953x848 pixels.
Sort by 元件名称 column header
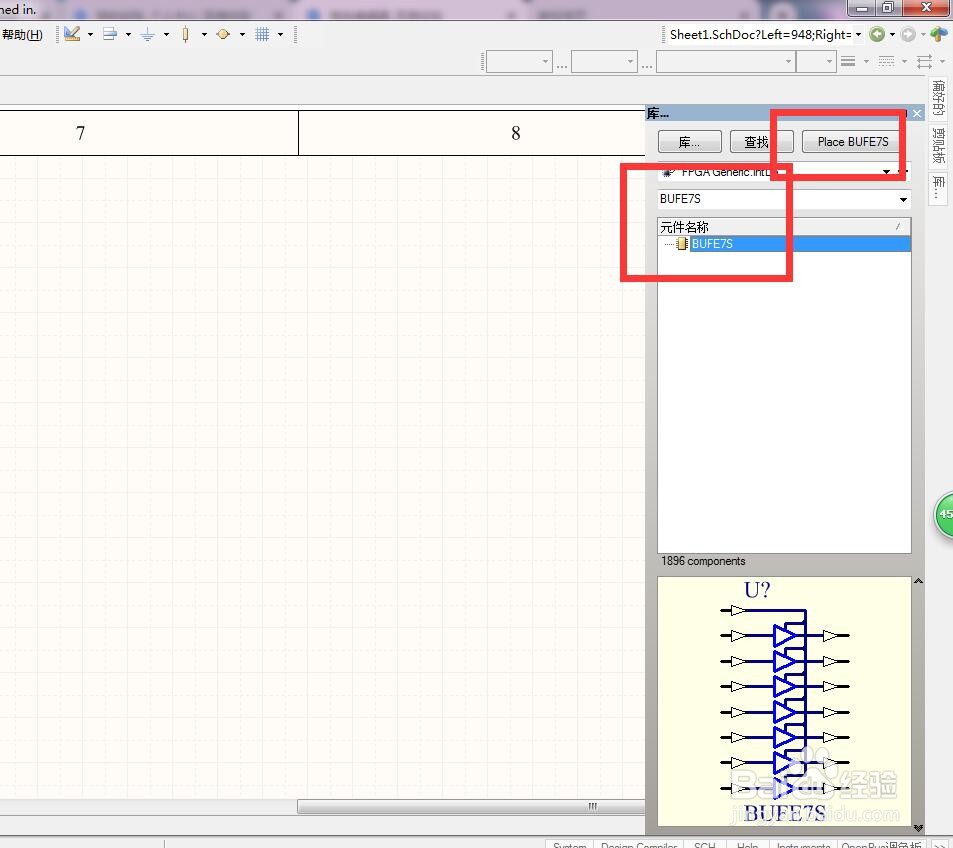784,227
